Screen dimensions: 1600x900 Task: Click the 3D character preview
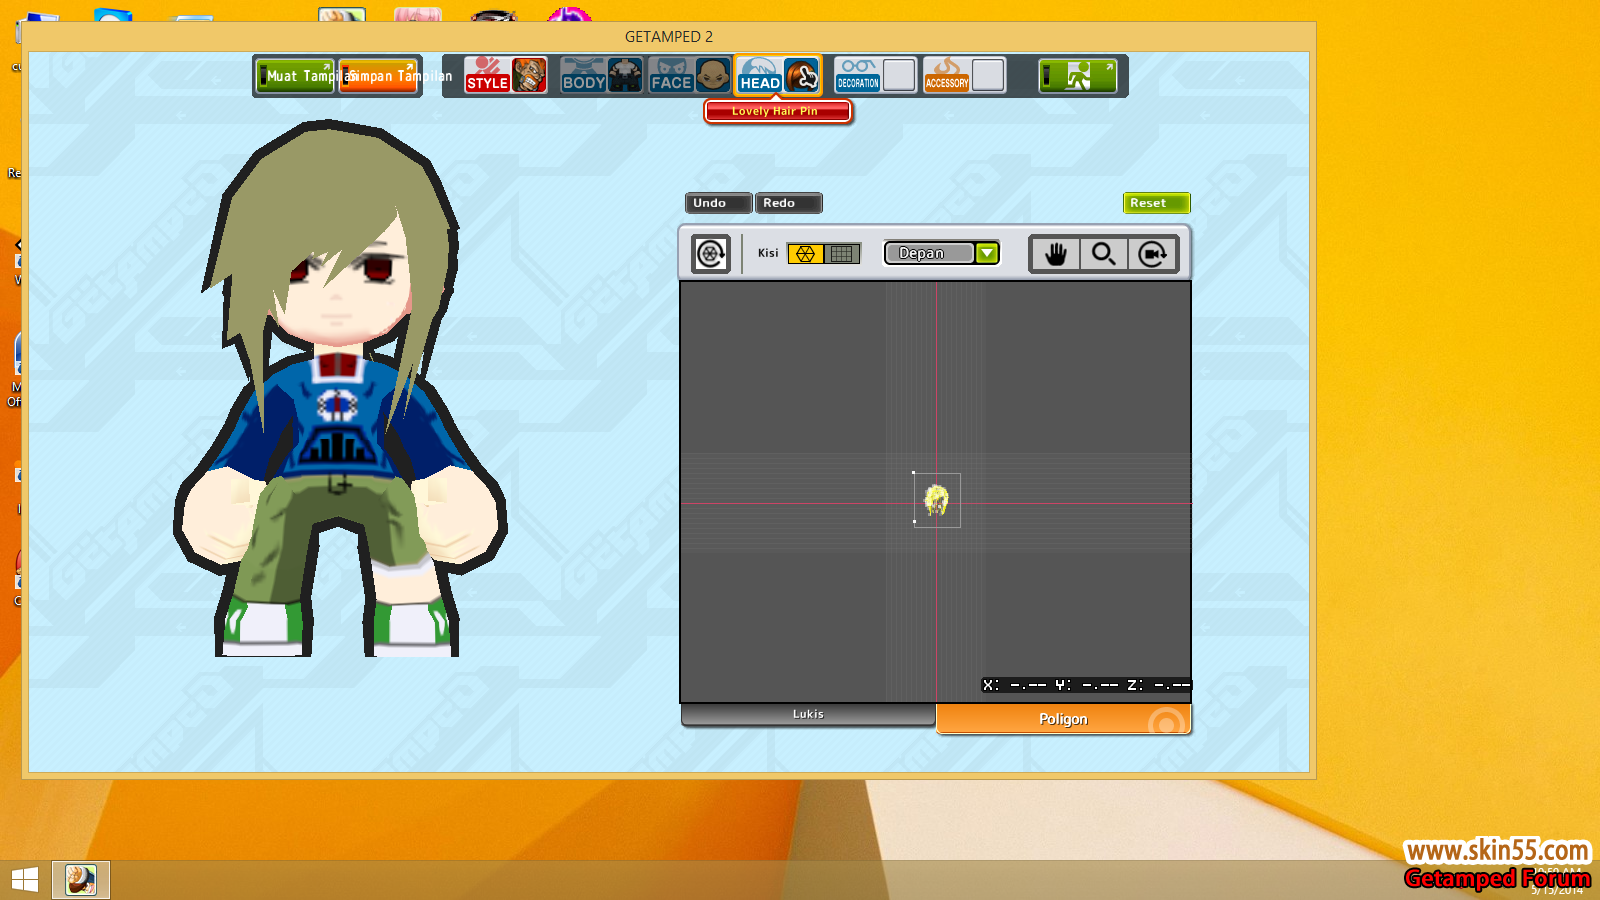point(338,390)
